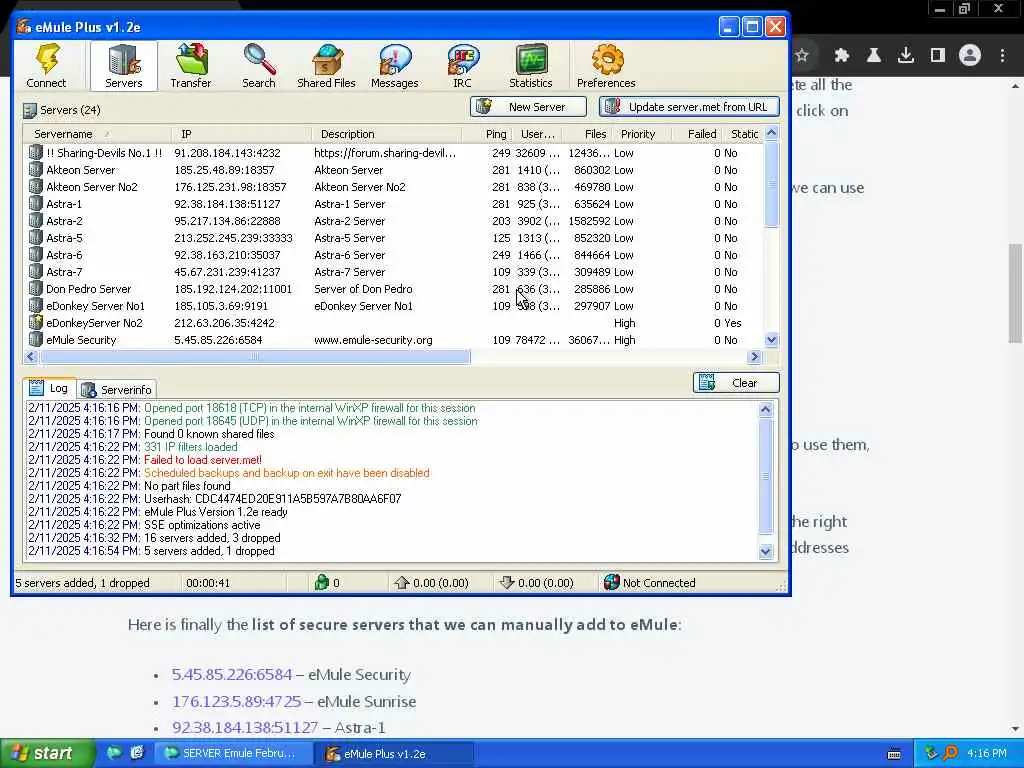Select the !! Sharing-Devils No.1 !! server row

pyautogui.click(x=393, y=153)
